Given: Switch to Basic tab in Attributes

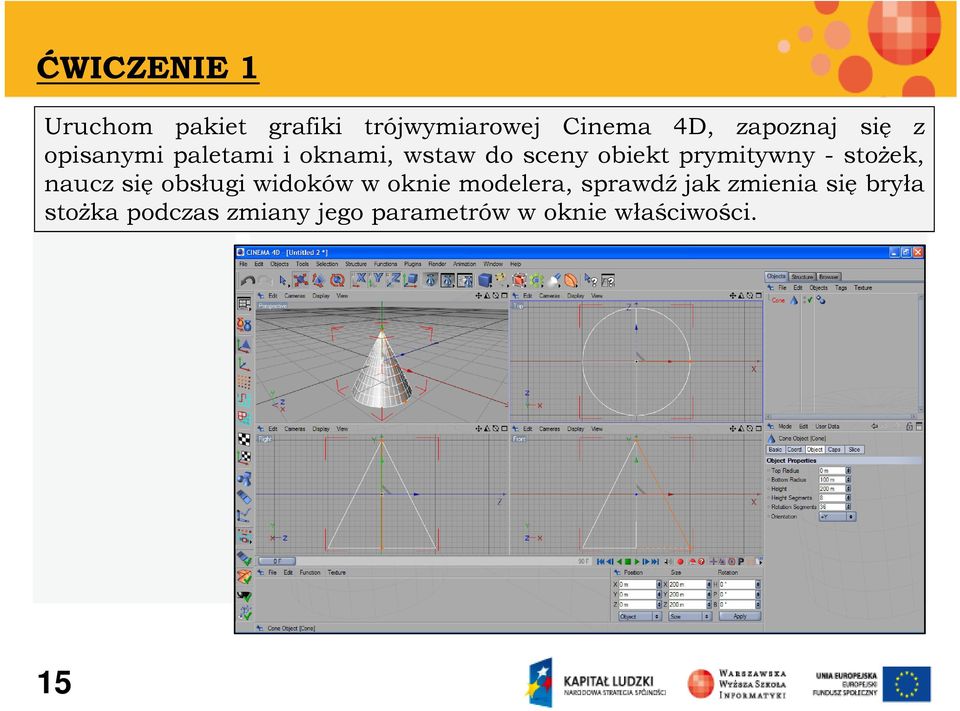Looking at the screenshot, I should pyautogui.click(x=775, y=450).
